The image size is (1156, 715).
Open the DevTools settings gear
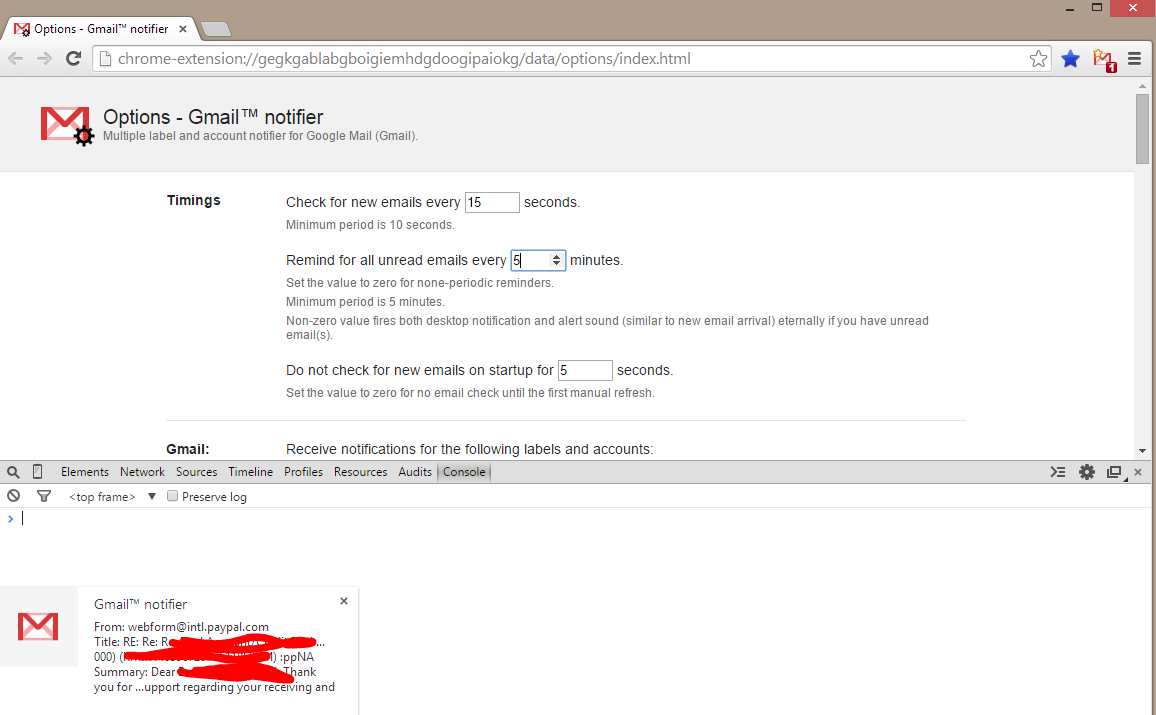1087,471
